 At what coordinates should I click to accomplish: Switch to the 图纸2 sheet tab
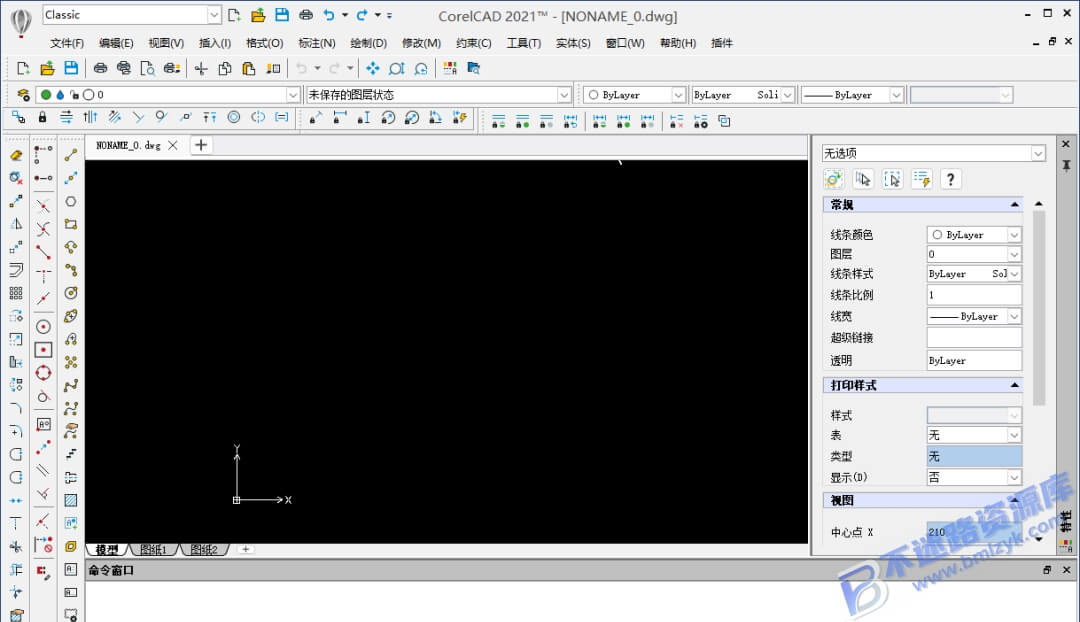coord(204,550)
